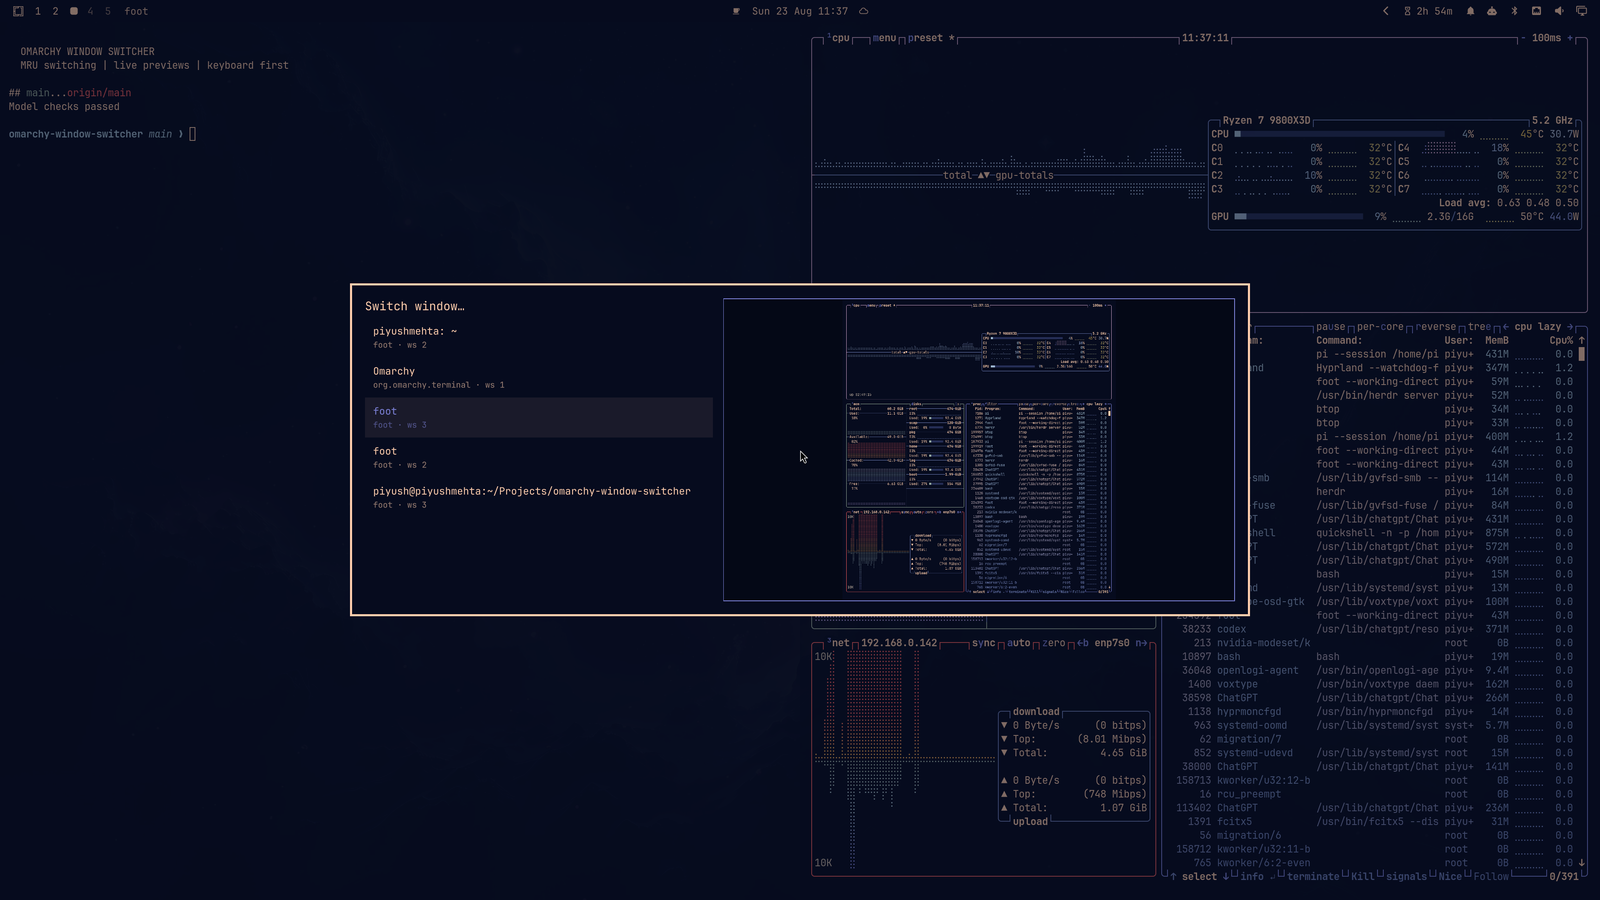Image resolution: width=1600 pixels, height=900 pixels.
Task: Click the screen display icon at bar end
Action: coord(1581,11)
